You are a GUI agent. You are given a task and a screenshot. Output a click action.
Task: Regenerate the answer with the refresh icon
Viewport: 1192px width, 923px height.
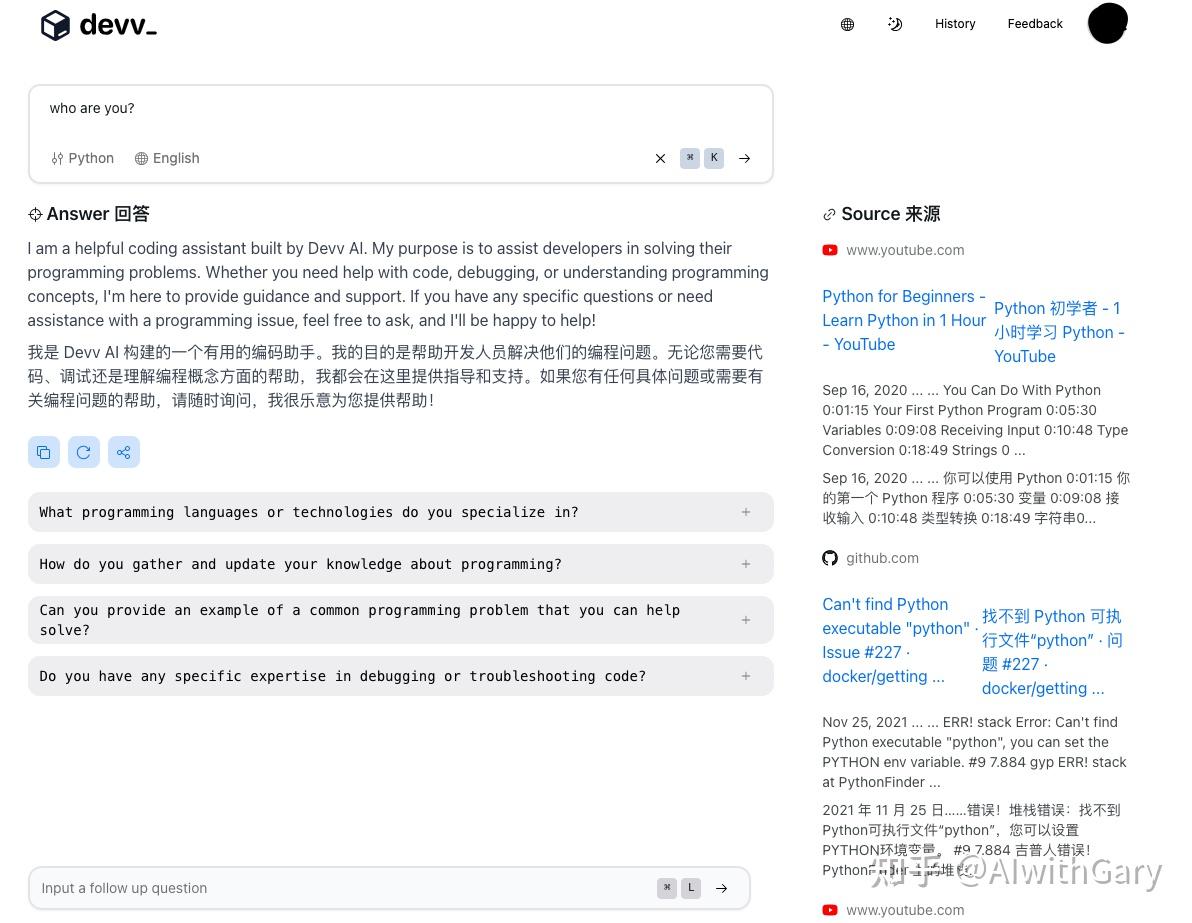point(84,452)
